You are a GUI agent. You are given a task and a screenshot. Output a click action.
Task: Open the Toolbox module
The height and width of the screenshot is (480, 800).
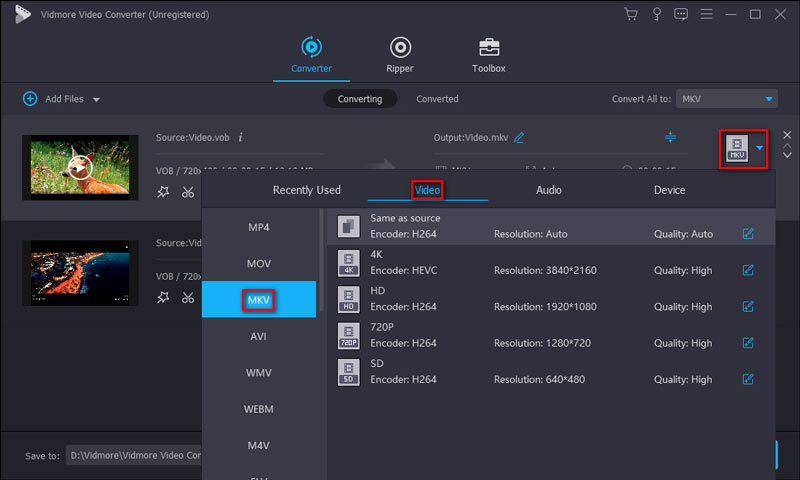pos(489,54)
